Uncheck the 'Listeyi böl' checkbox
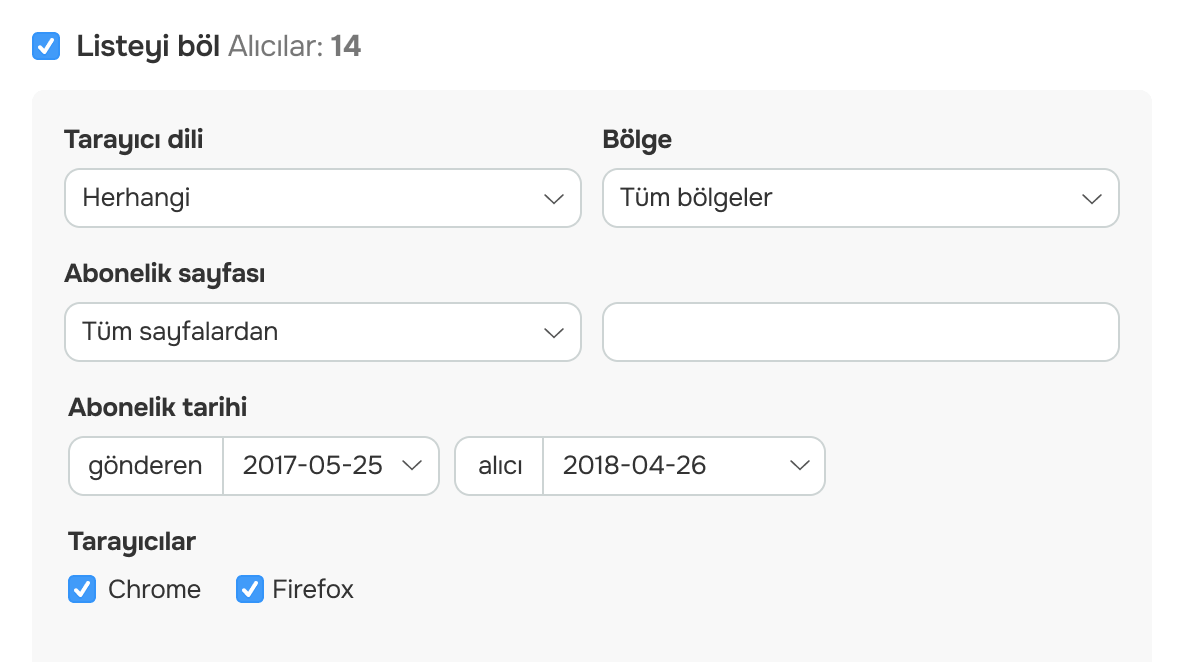Screen dimensions: 1184x662 tap(46, 46)
